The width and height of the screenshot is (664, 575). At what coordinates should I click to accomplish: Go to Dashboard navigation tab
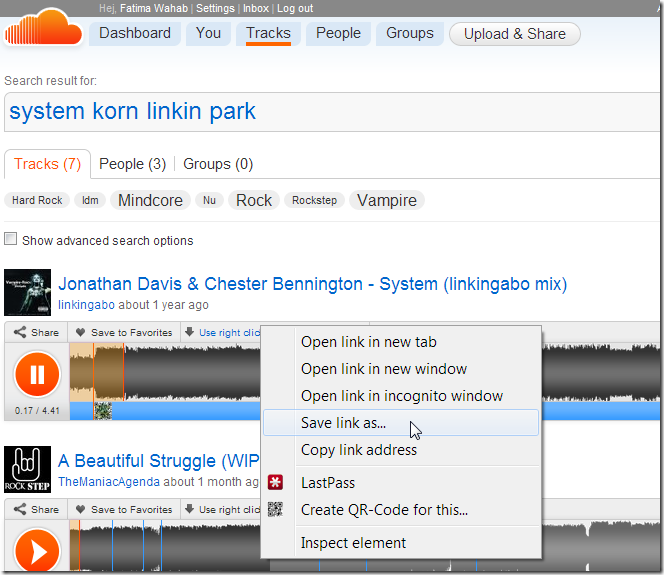(x=135, y=33)
